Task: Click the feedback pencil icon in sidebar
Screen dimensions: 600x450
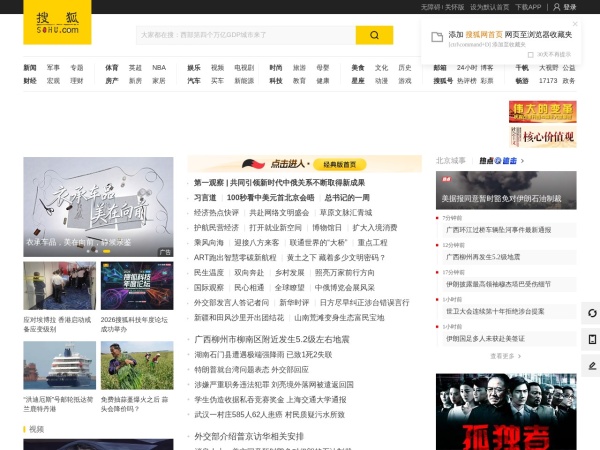Action: tap(592, 366)
